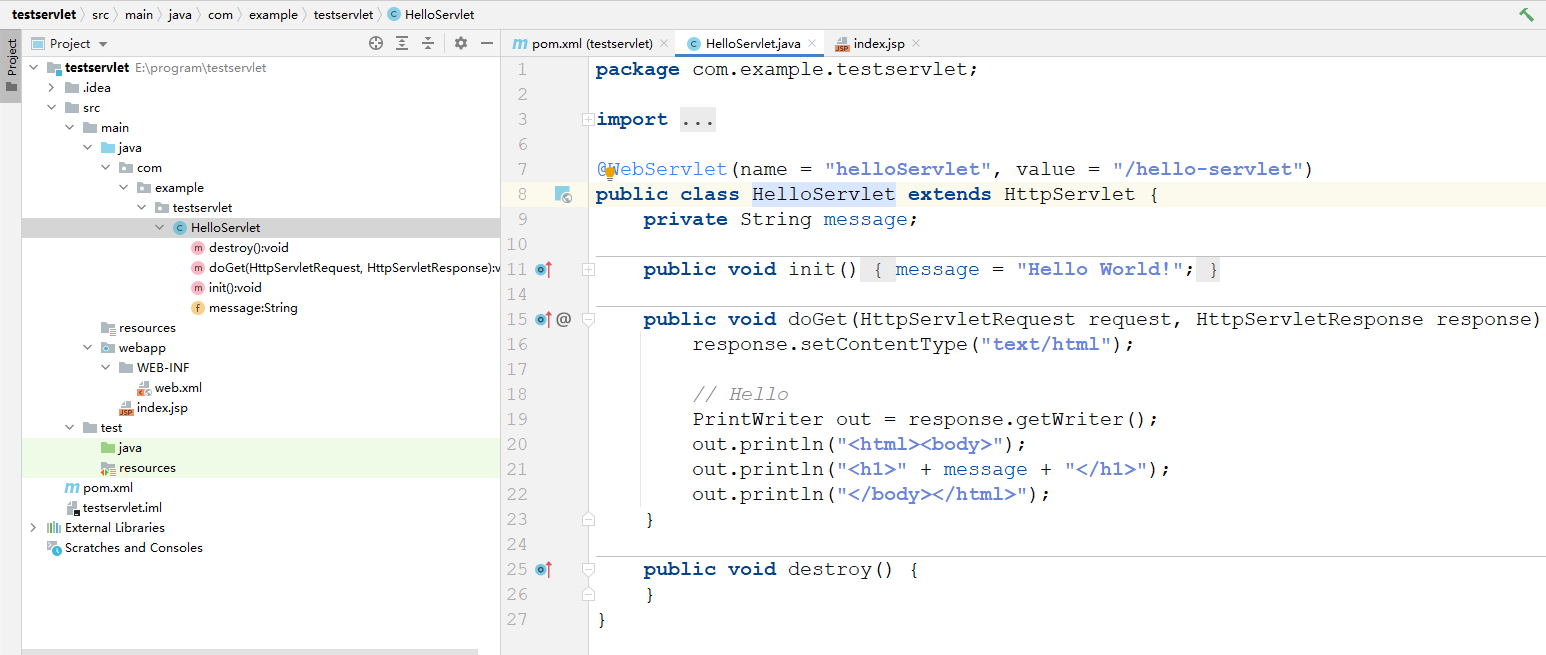Screen dimensions: 1546x655
Task: Collapse the testservlet root node
Action: (34, 68)
